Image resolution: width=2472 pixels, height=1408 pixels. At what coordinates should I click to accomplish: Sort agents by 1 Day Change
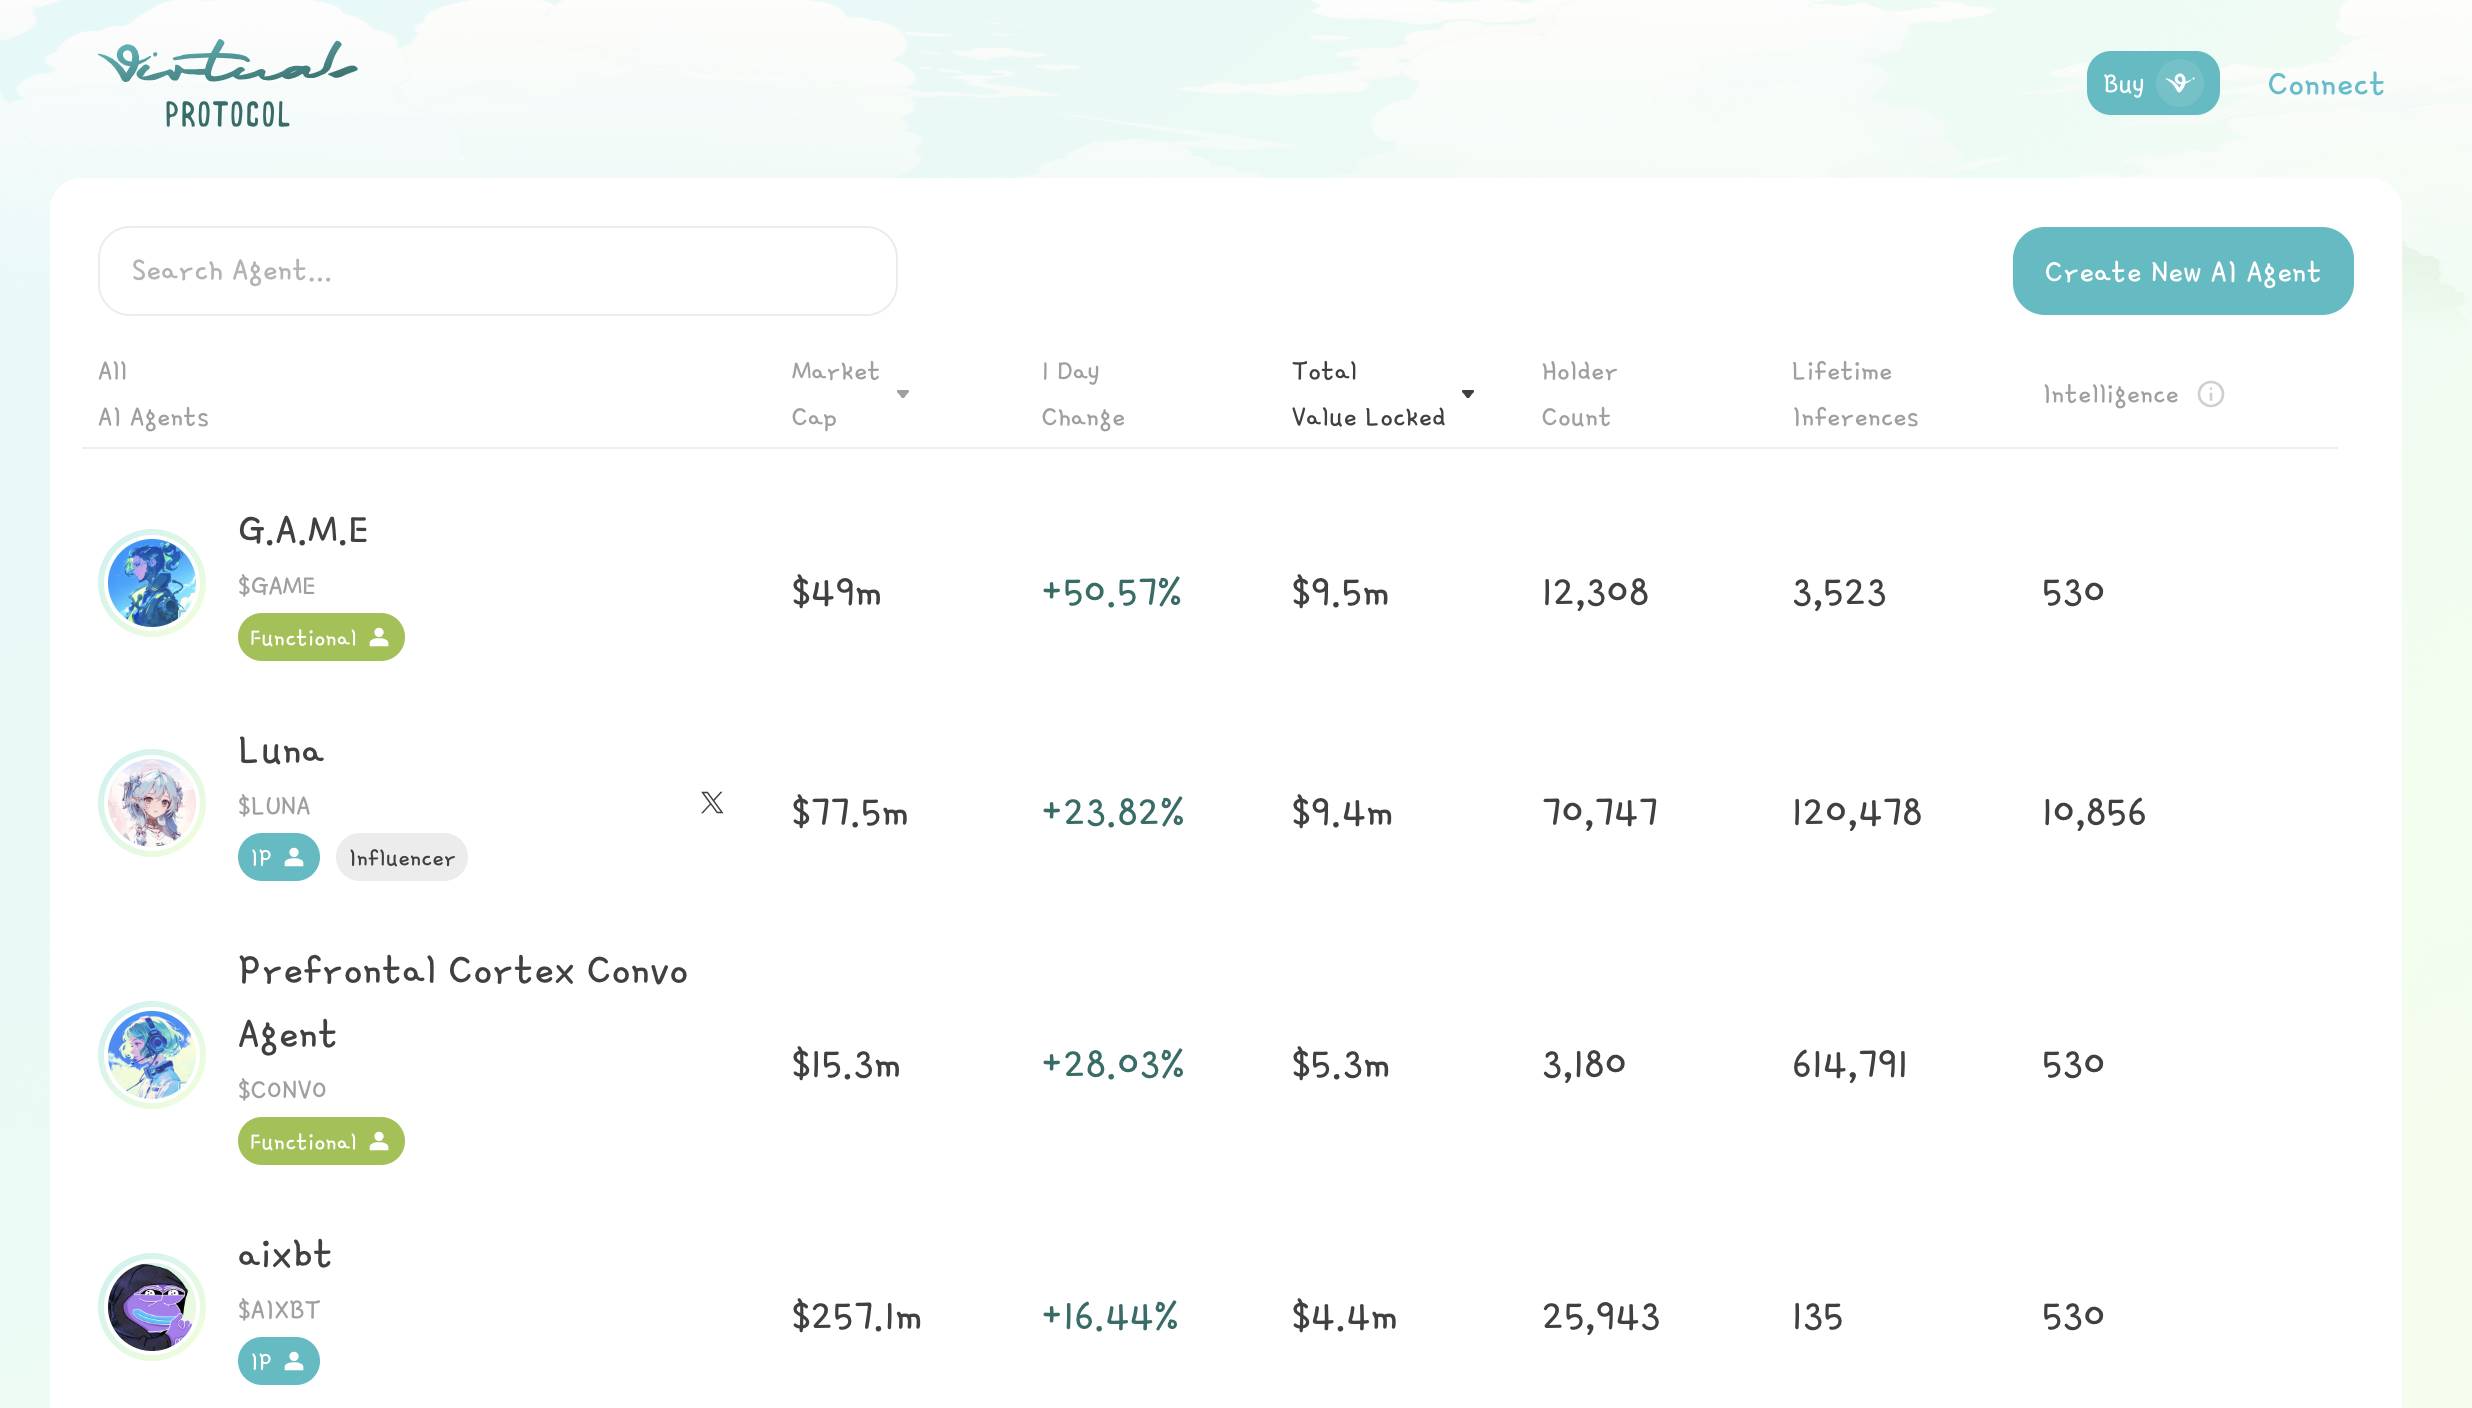point(1082,394)
